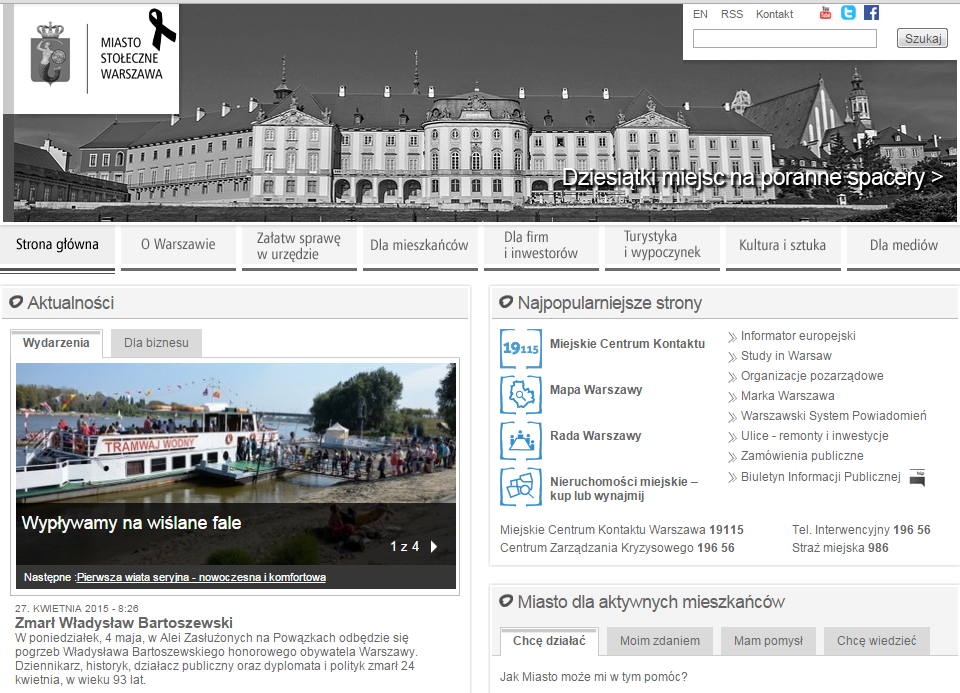
Task: Click the Rada Warszawy council icon
Action: 520,440
